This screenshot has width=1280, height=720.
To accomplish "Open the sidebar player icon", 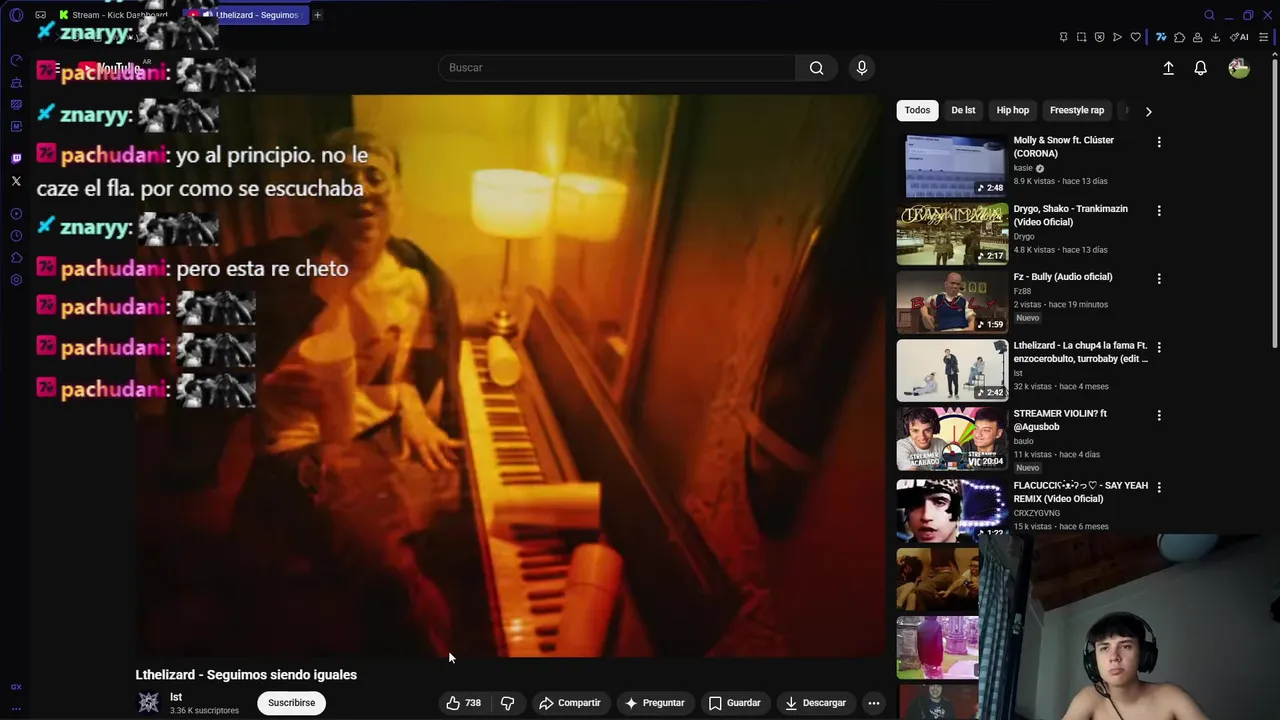I will 16,214.
